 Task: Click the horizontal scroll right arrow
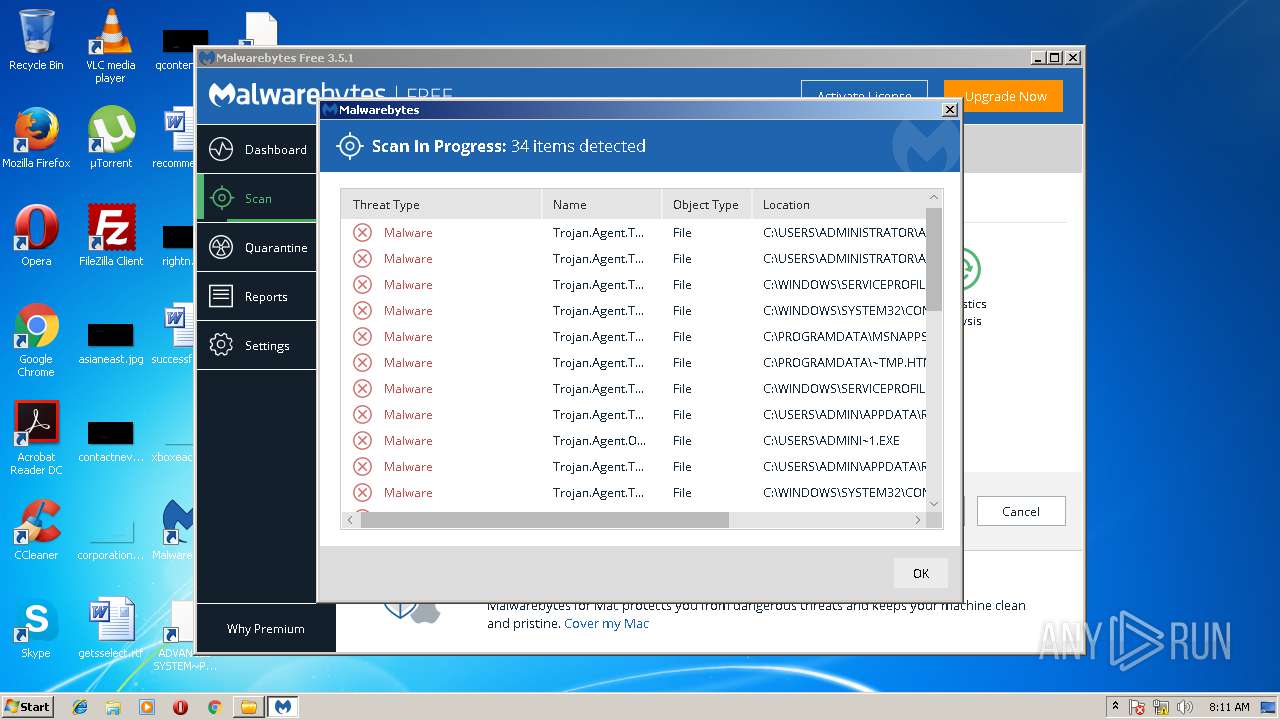pyautogui.click(x=917, y=520)
